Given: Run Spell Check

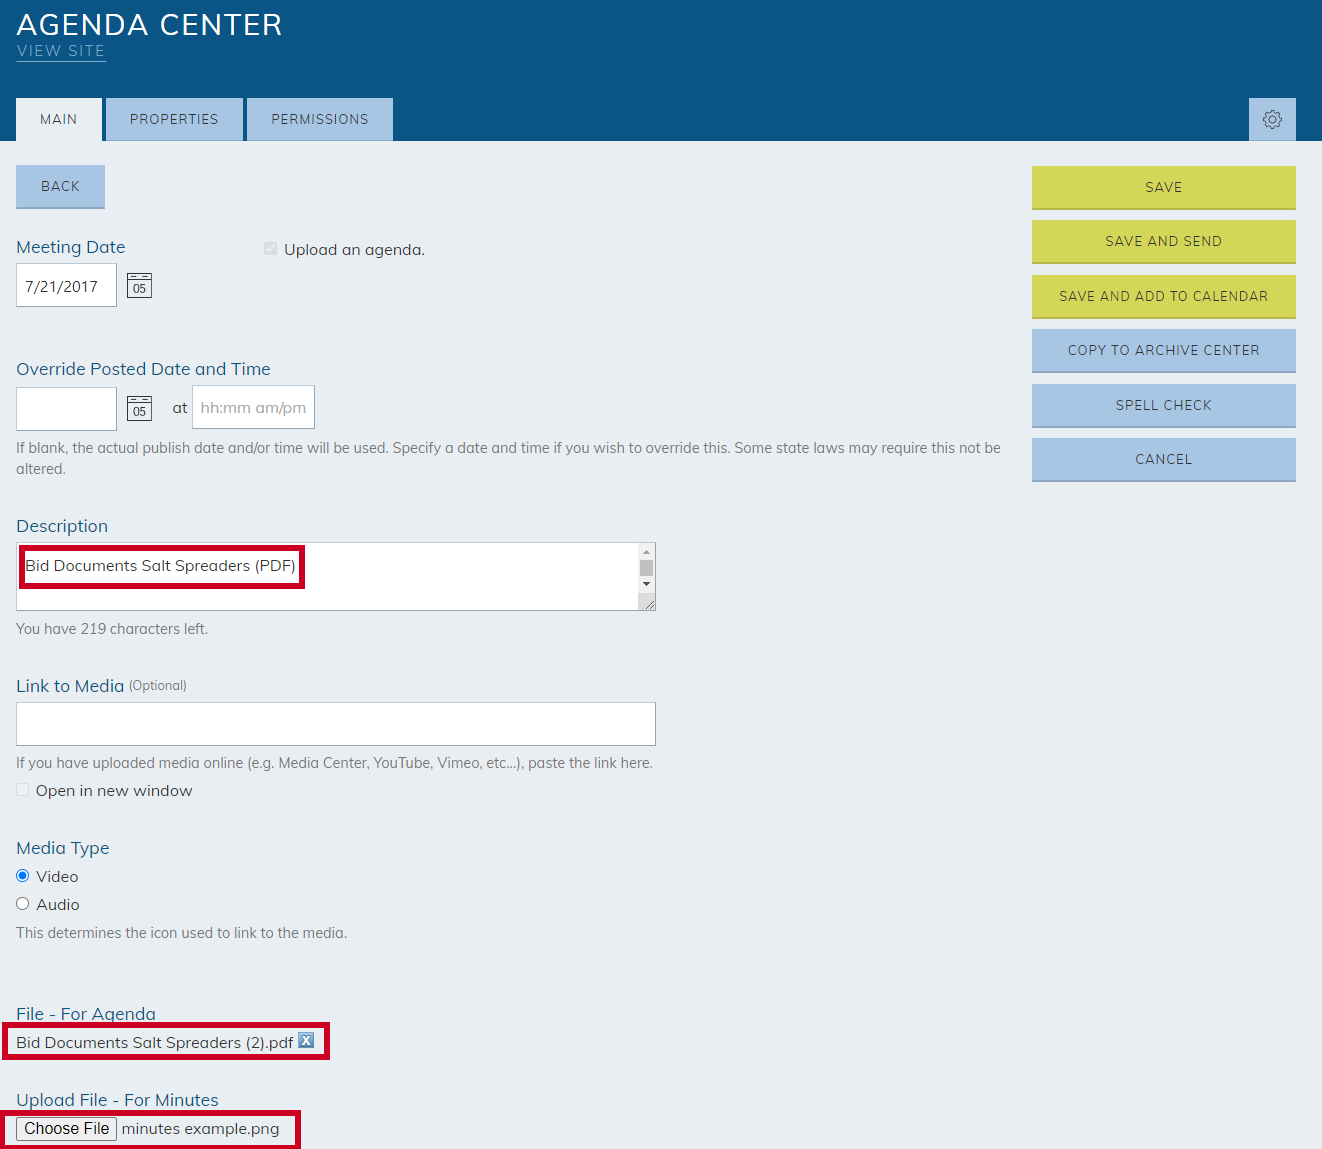Looking at the screenshot, I should pyautogui.click(x=1164, y=406).
